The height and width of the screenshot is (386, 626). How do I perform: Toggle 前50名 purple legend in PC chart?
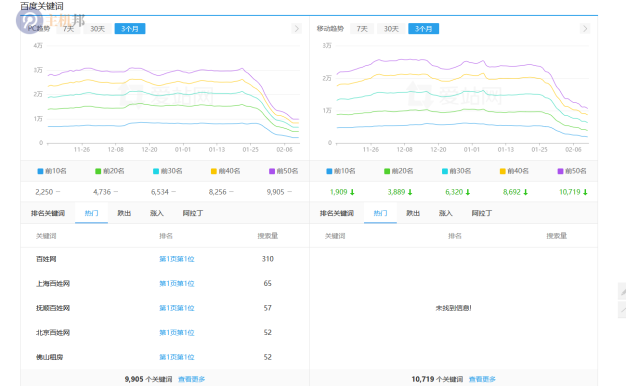[283, 171]
